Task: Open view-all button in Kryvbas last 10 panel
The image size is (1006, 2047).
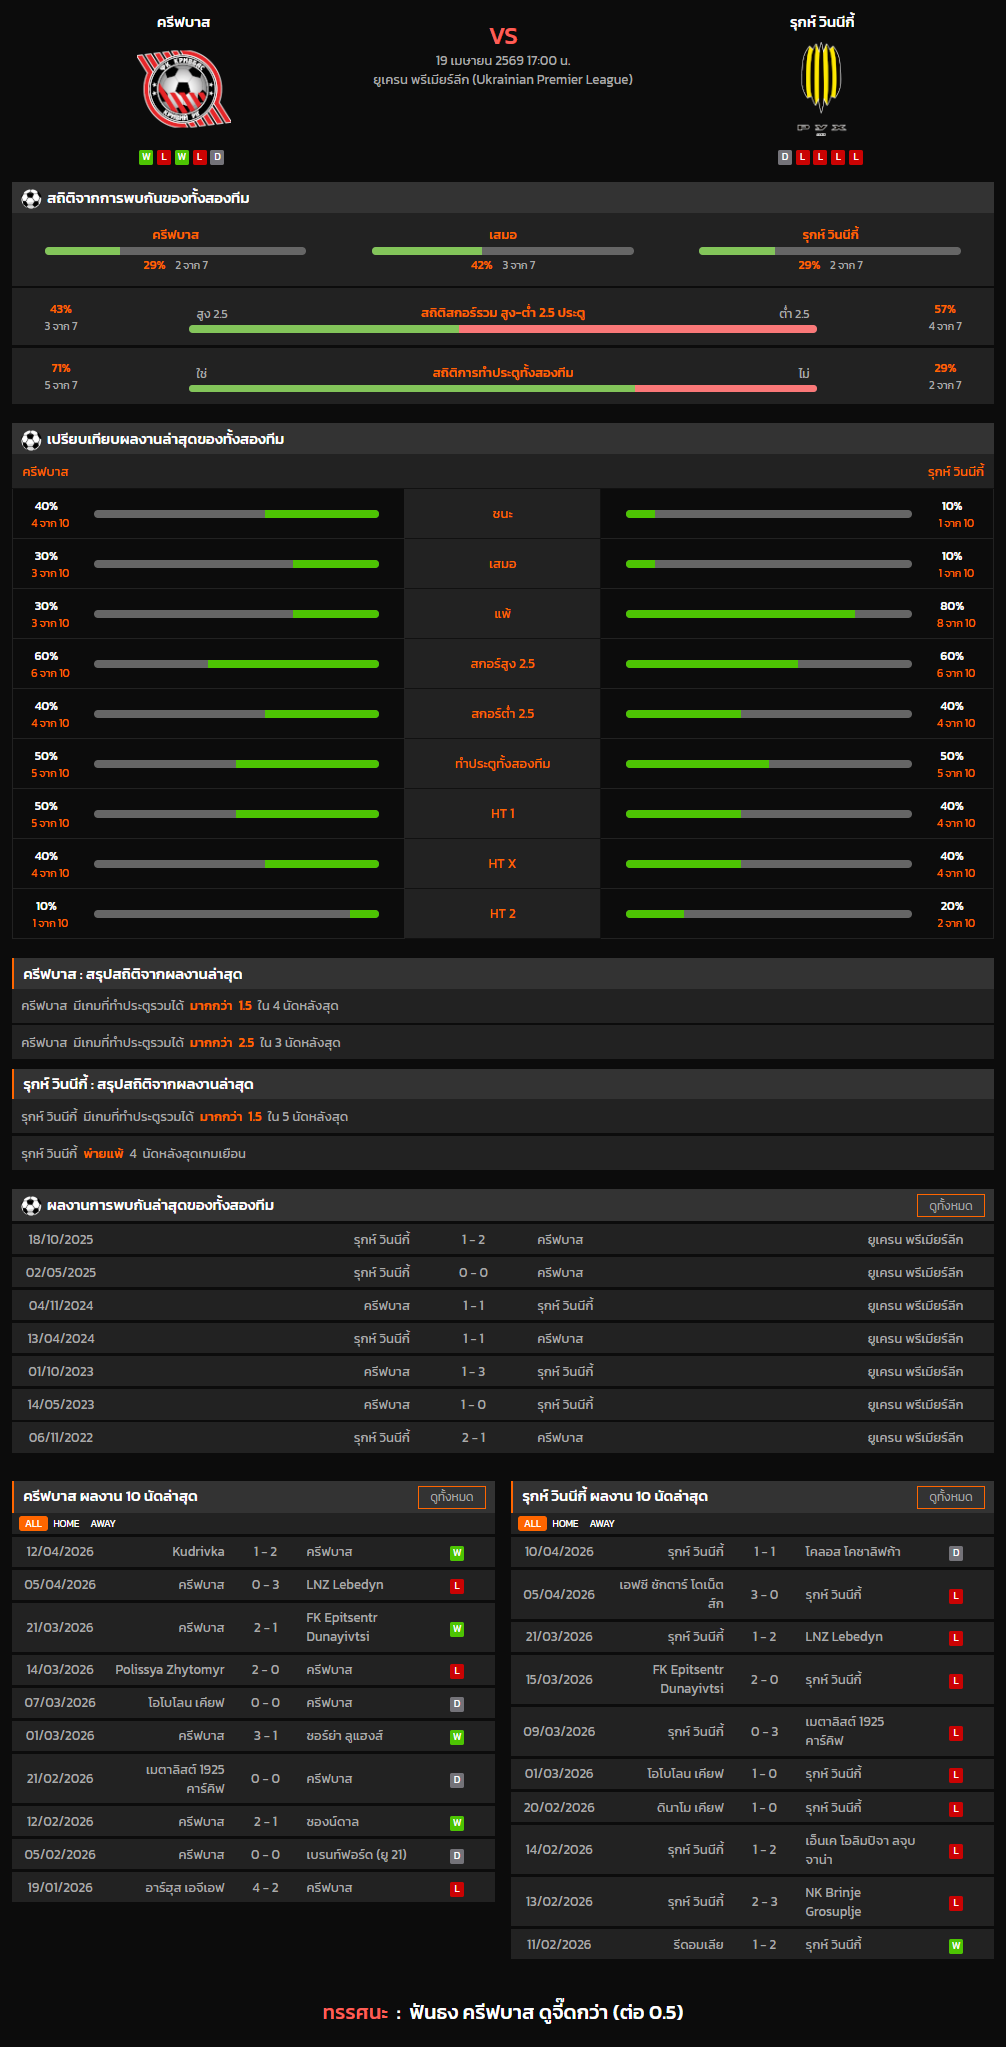Action: pos(451,1497)
